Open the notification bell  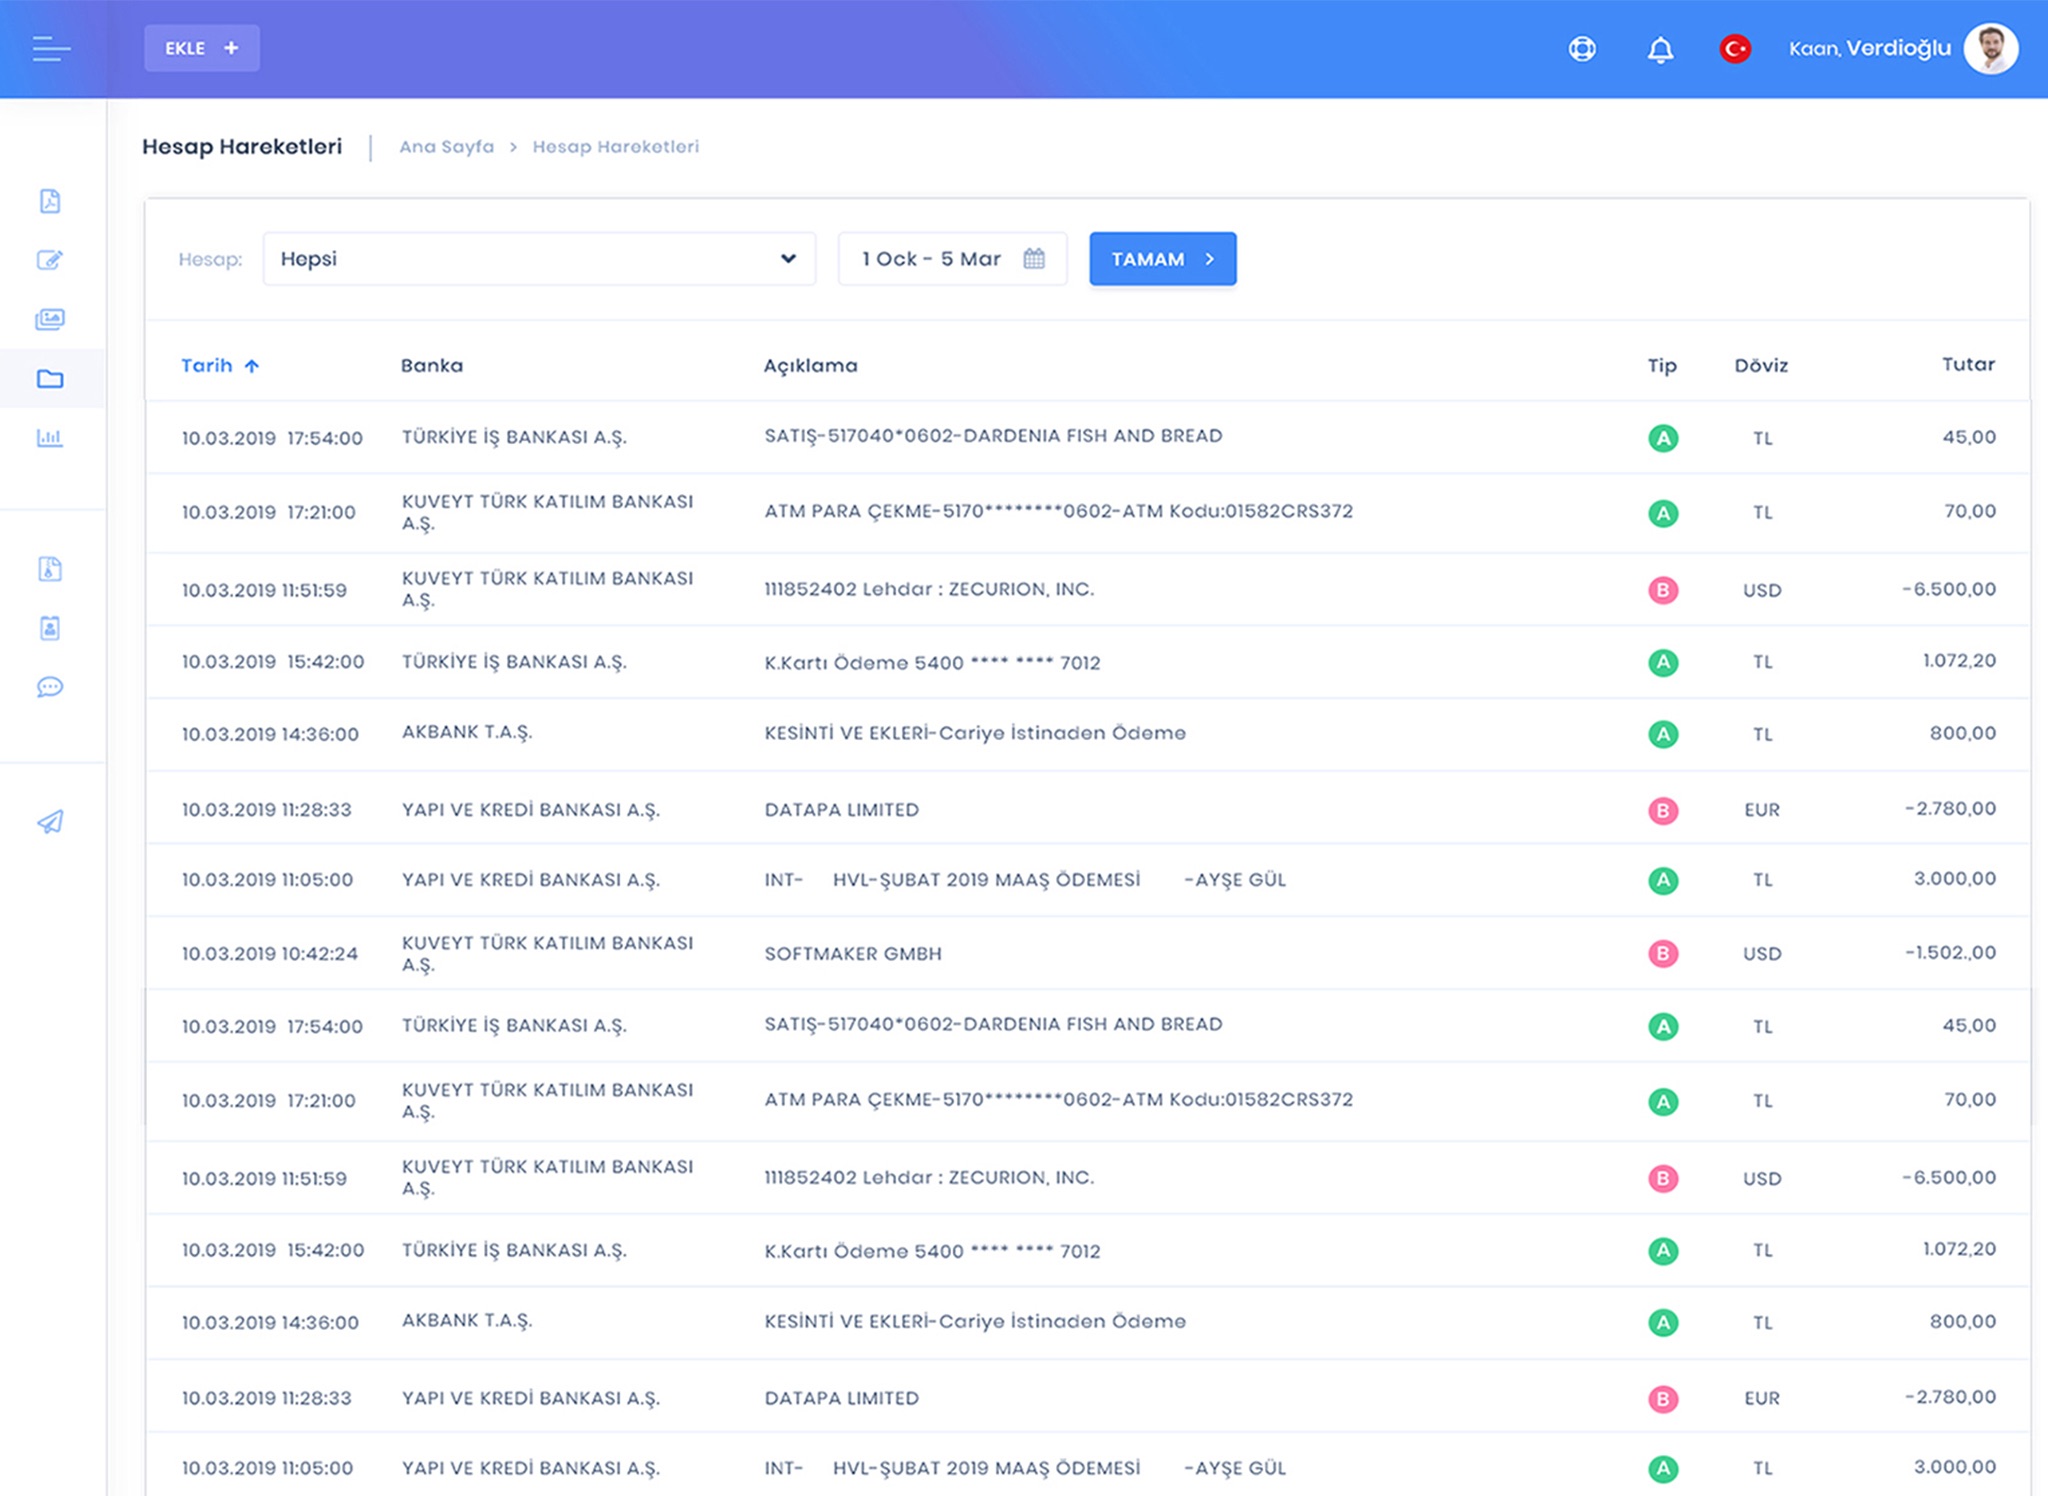point(1660,49)
